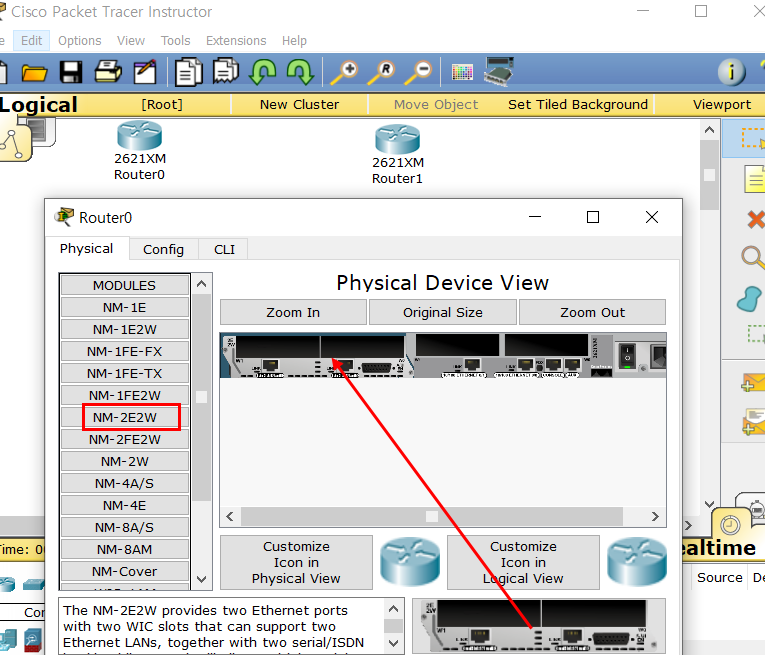The height and width of the screenshot is (655, 765).
Task: Select module NM-Cover
Action: (124, 571)
